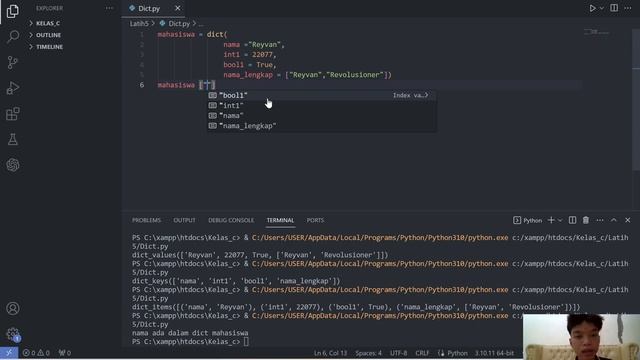Switch to the DEBUG CONSOLE tab

(231, 220)
